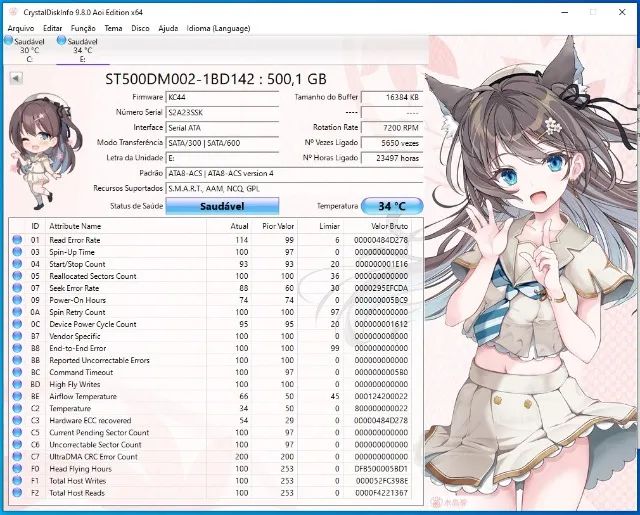Click the status orb for Start/Stop Count
The width and height of the screenshot is (640, 515).
pos(17,264)
